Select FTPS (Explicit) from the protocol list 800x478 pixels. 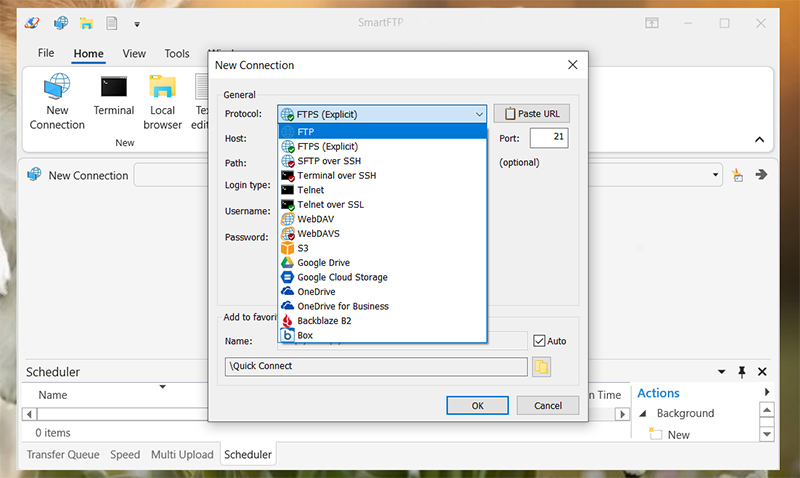tap(383, 146)
